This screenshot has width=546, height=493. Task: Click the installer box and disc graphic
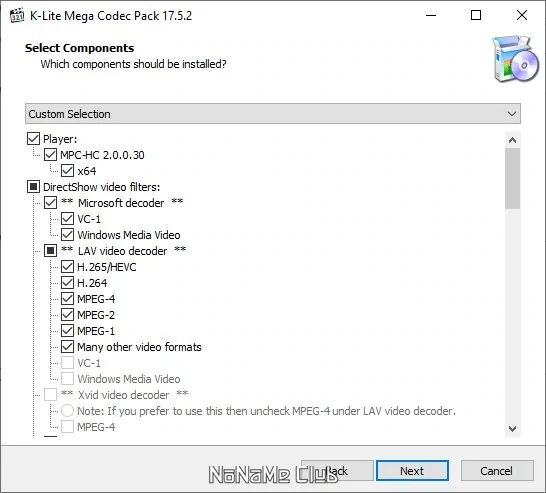point(515,58)
